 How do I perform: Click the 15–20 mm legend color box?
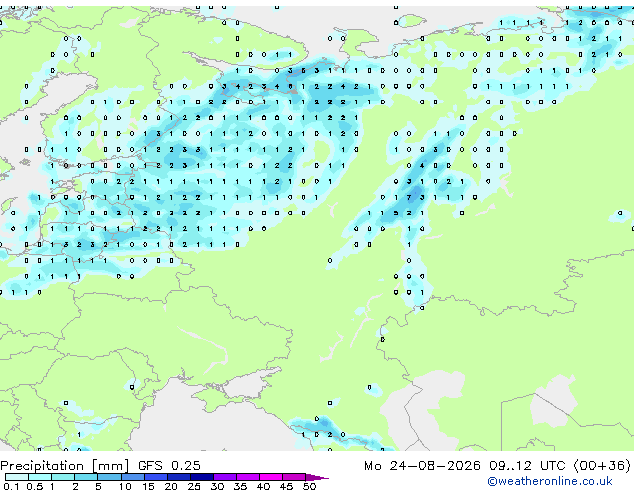[x=155, y=477]
